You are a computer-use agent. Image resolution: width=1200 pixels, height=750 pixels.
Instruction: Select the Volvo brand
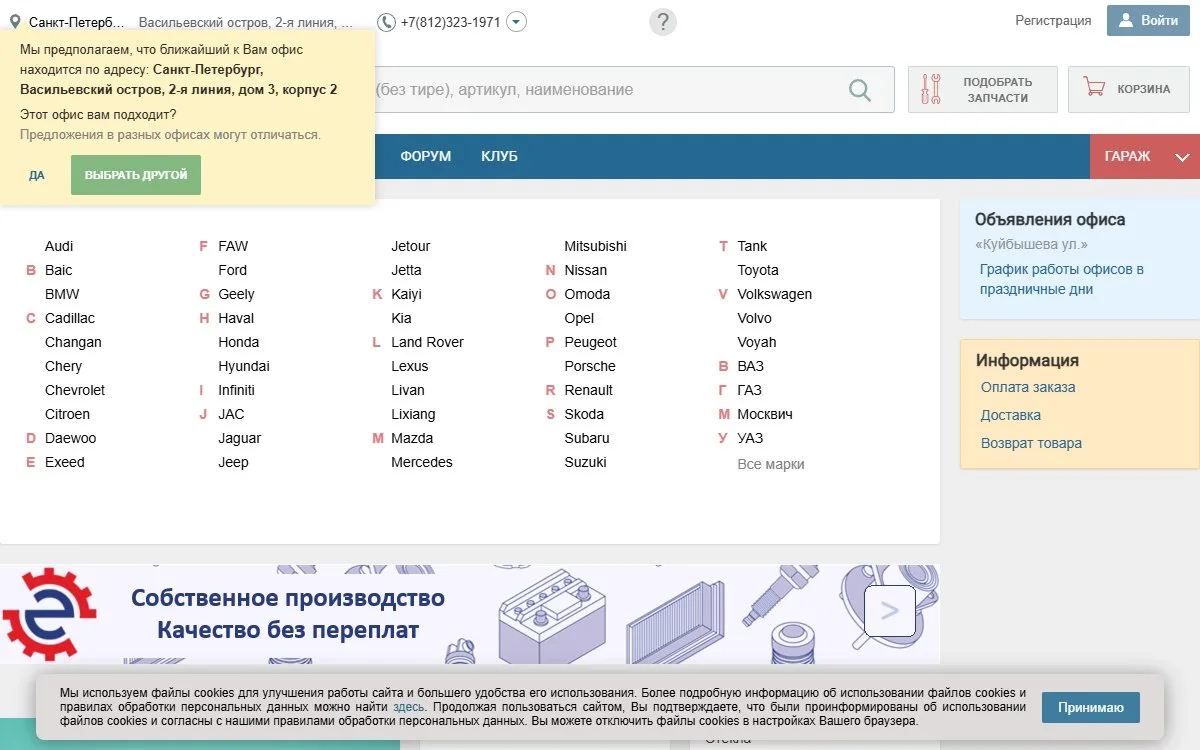point(755,318)
